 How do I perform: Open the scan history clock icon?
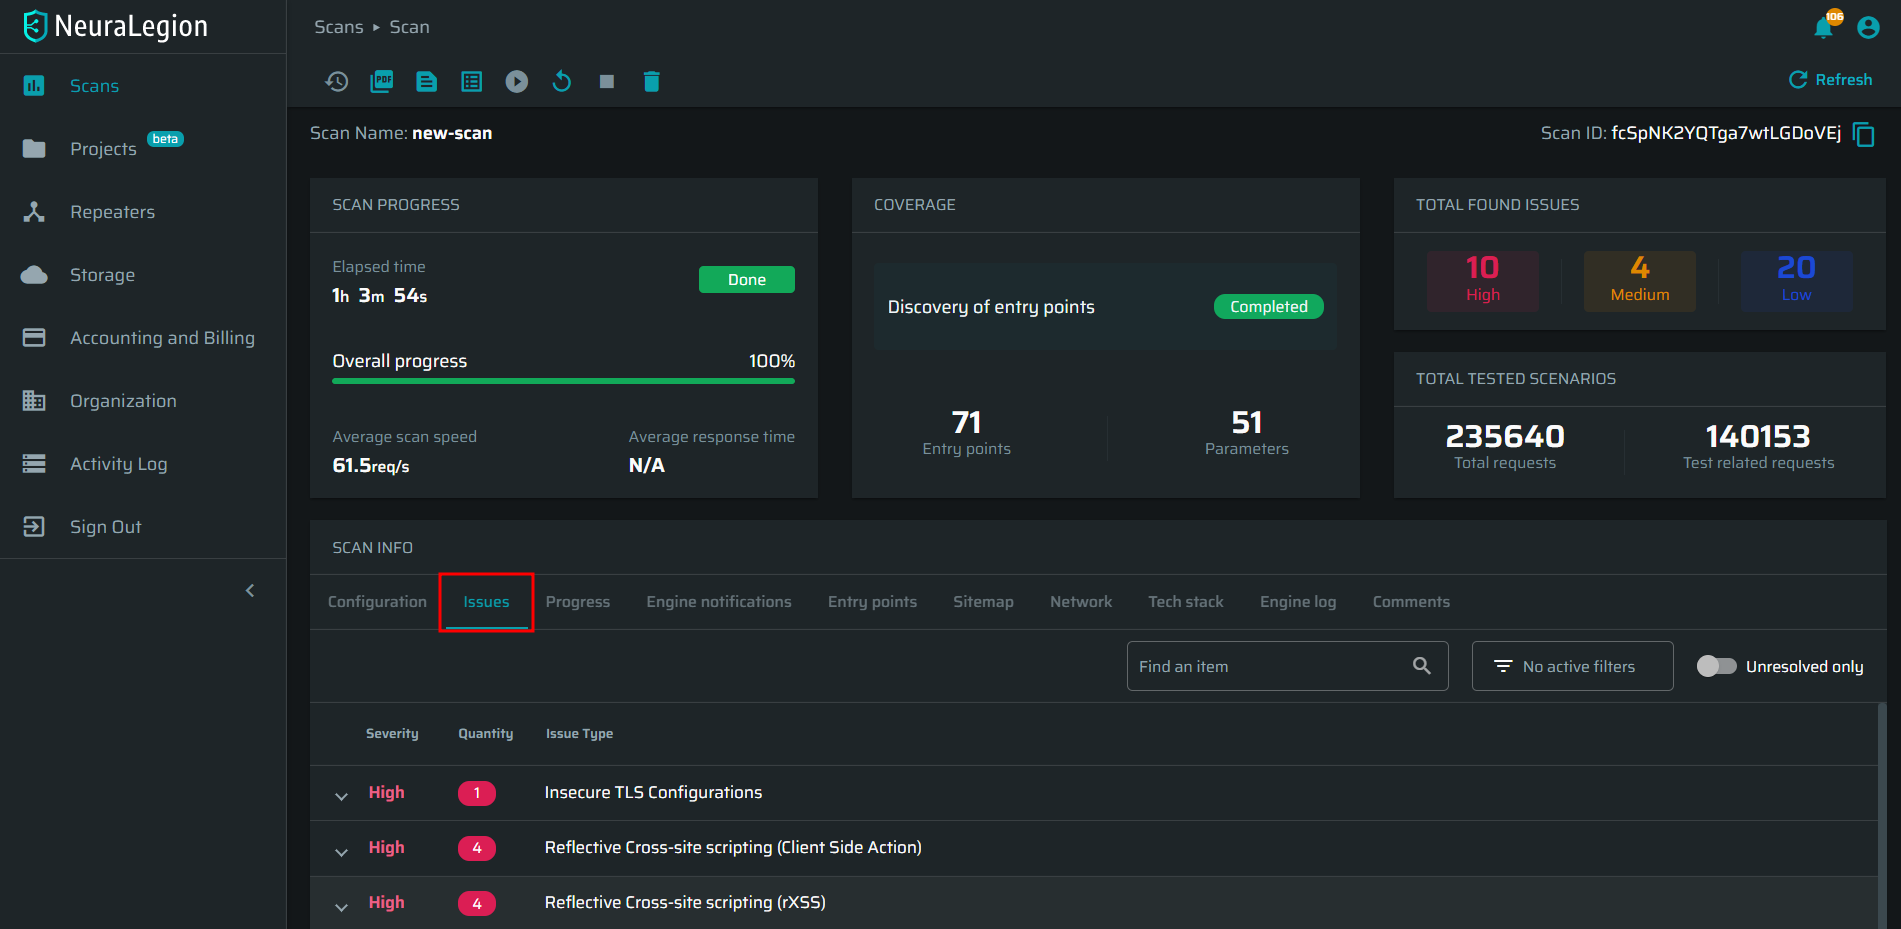(x=337, y=81)
